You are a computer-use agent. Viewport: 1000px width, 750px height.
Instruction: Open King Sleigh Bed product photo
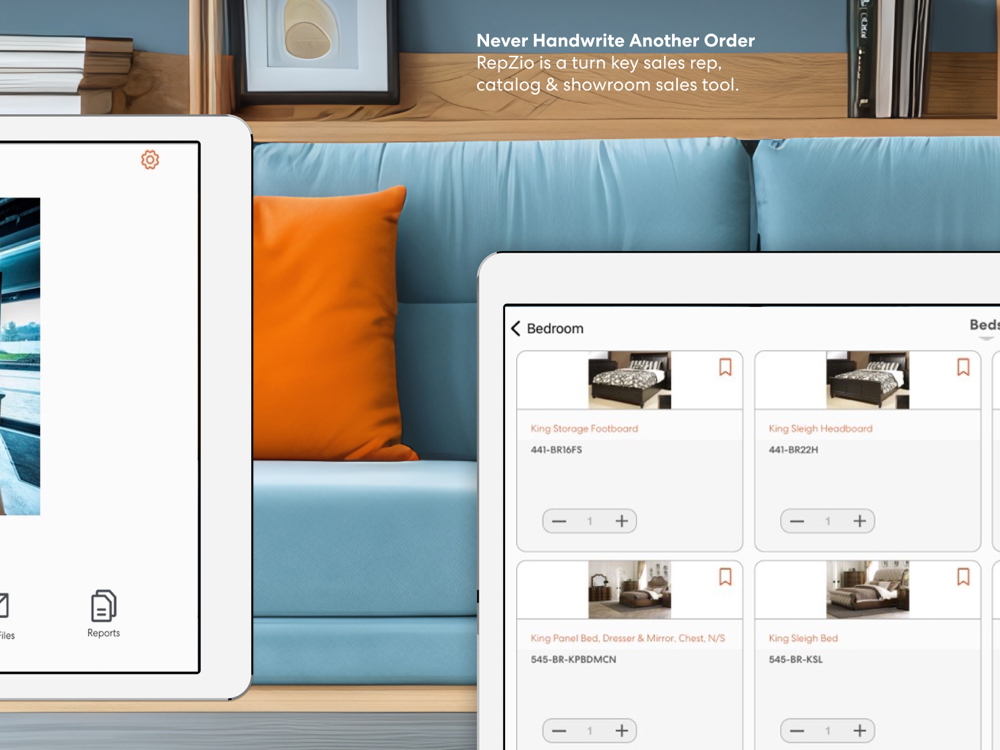pos(867,590)
